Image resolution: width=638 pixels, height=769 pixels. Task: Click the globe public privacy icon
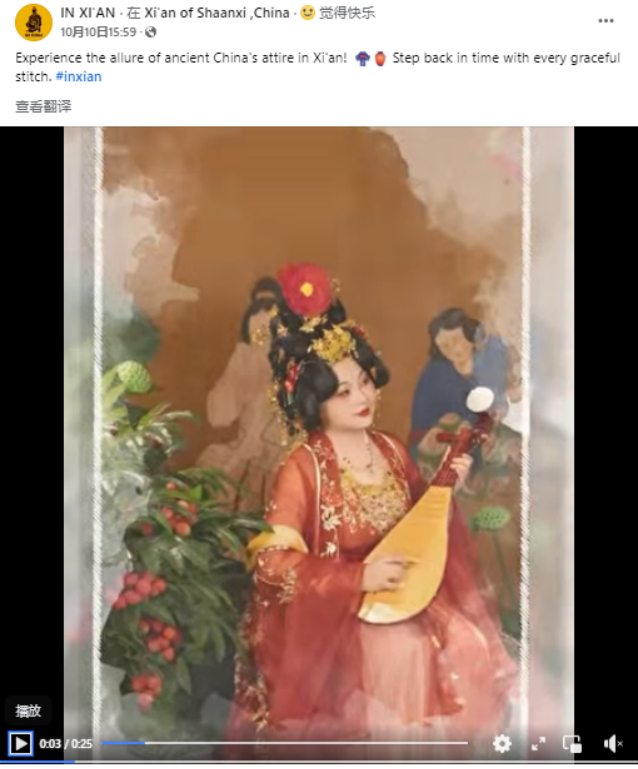tap(151, 32)
